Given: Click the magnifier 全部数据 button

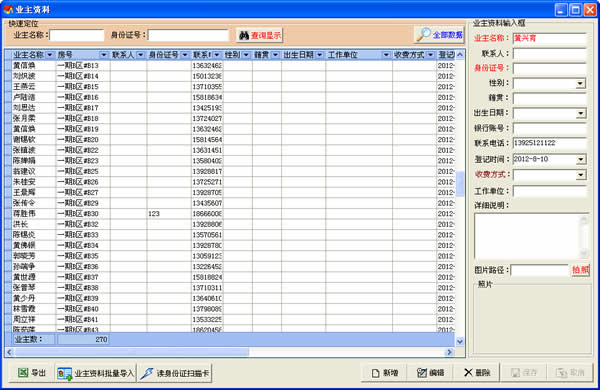Looking at the screenshot, I should tap(439, 35).
